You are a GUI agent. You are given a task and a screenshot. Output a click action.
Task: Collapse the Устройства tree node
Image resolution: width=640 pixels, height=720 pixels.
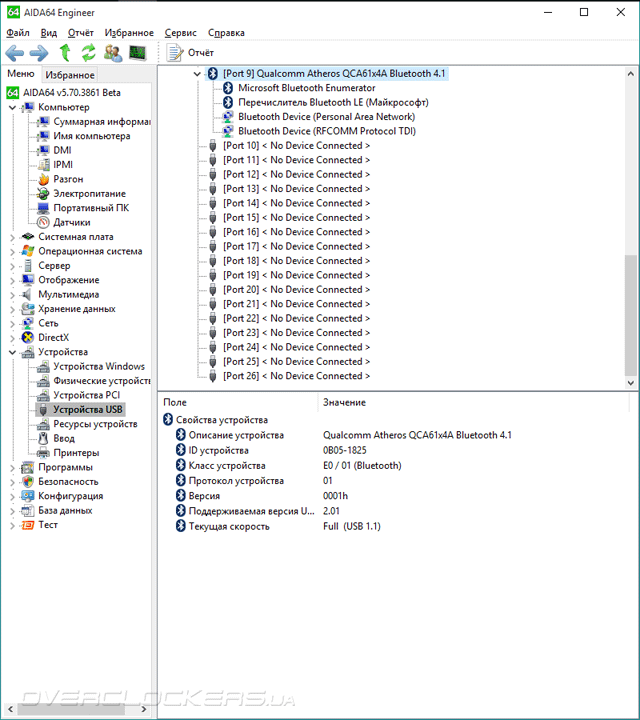coord(12,353)
